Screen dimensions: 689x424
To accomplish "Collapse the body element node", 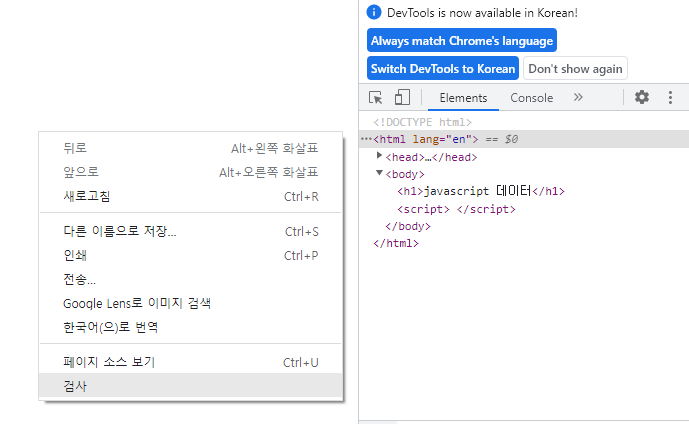I will [x=379, y=173].
